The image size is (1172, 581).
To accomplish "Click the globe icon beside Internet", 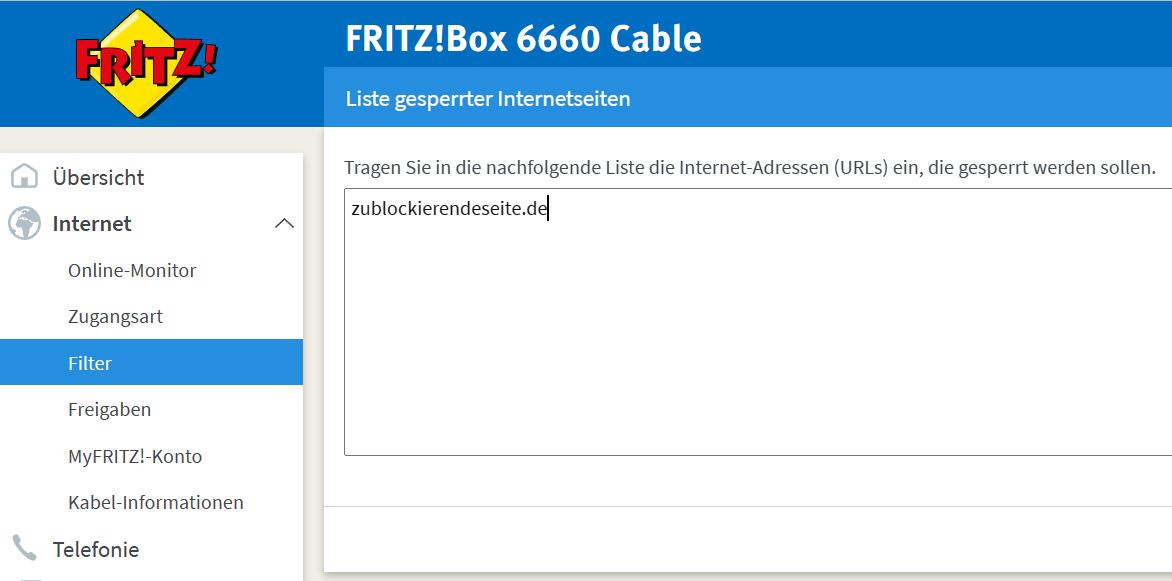I will coord(24,224).
